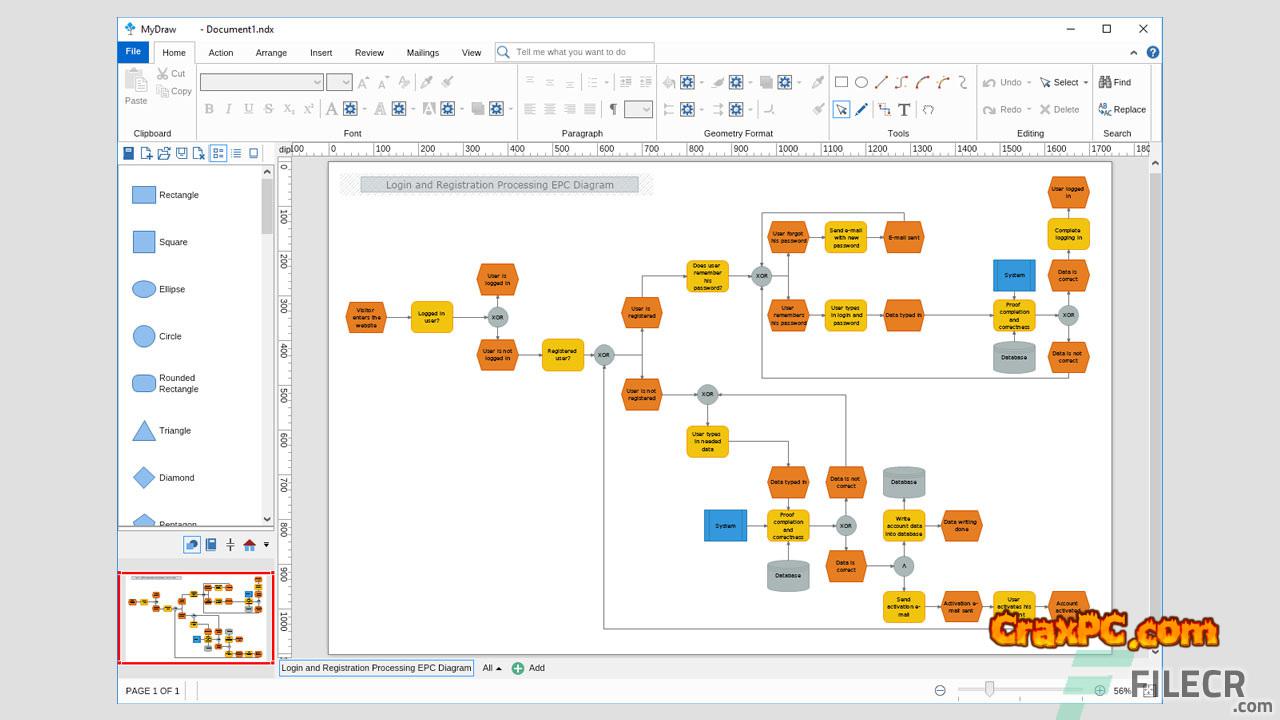Screen dimensions: 1280x720
Task: Open the File menu
Action: click(132, 52)
